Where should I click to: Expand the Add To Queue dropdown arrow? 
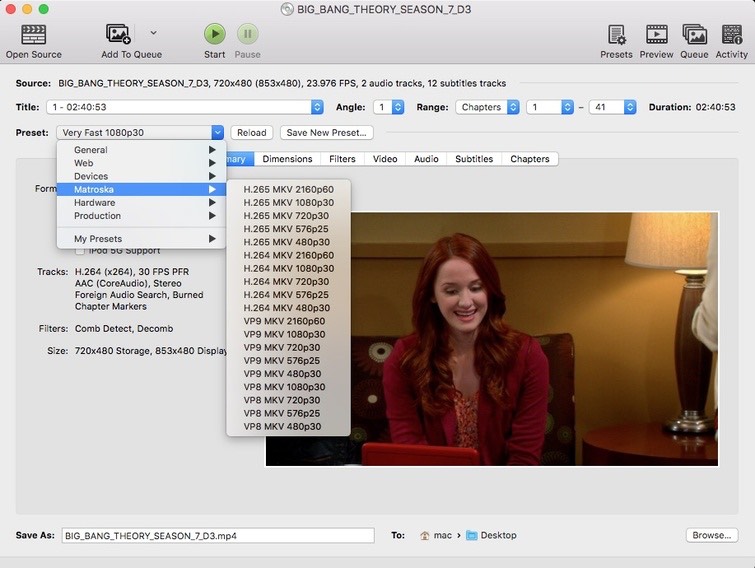[x=153, y=33]
